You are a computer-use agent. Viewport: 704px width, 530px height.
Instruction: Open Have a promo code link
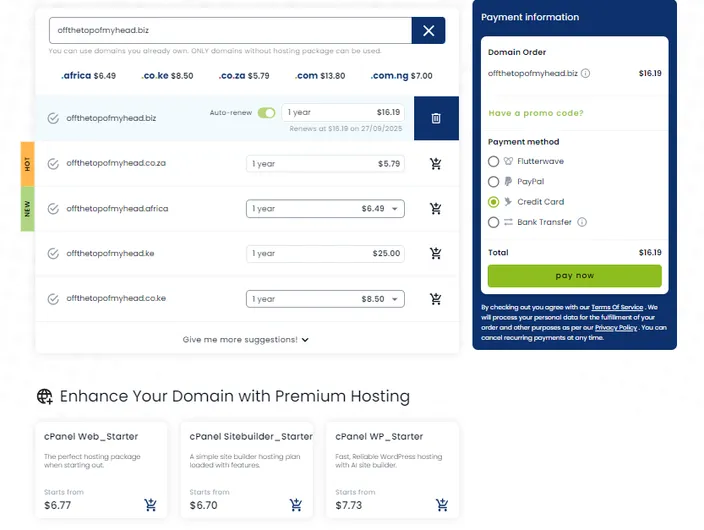(x=536, y=113)
